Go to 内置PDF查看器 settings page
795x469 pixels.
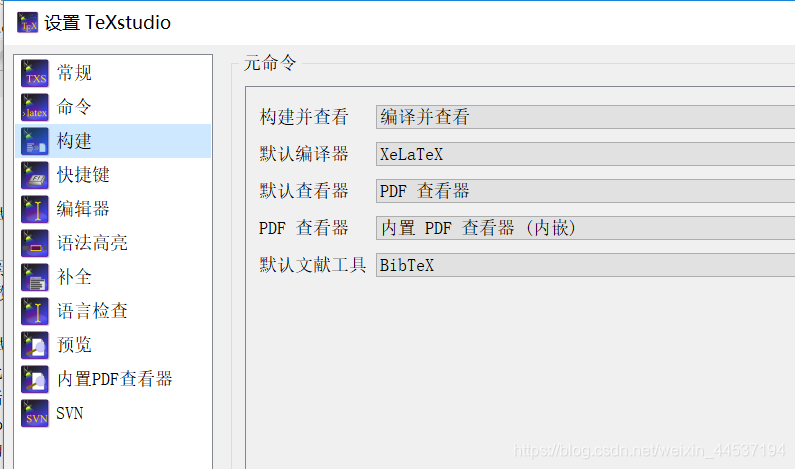pos(115,379)
